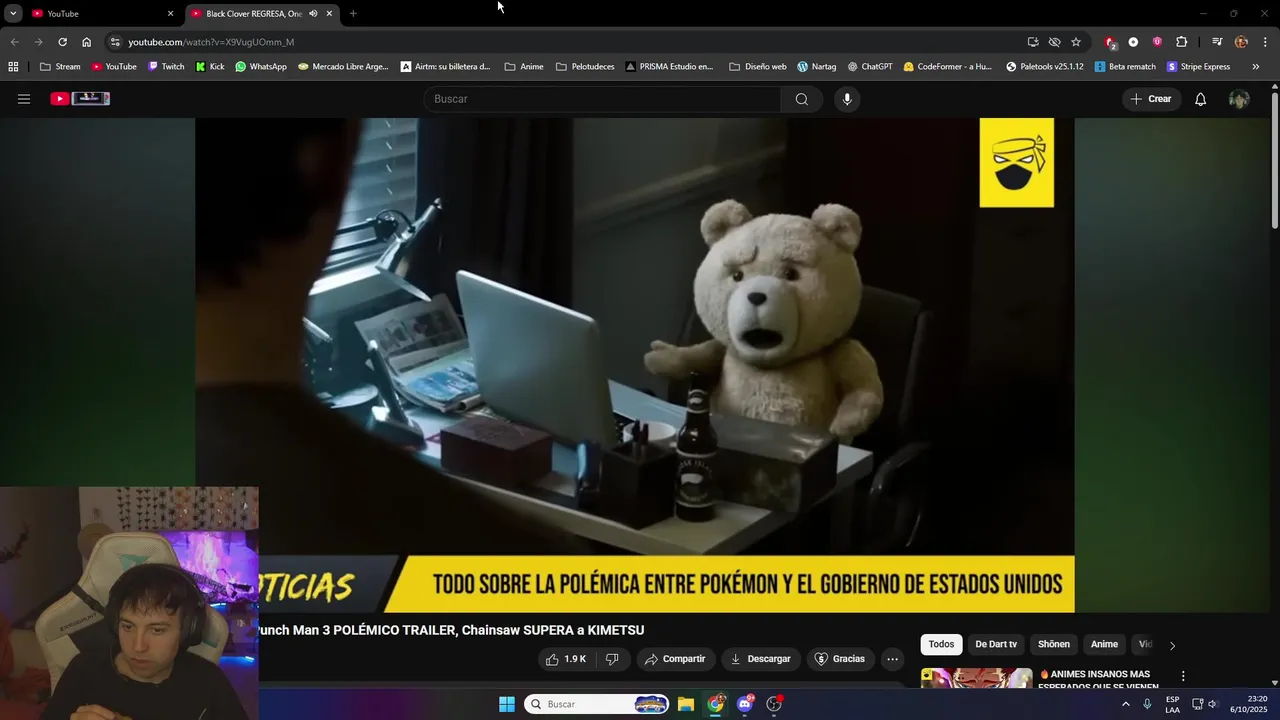Open the Pelotudeces bookmarks folder
1280x720 pixels.
pos(585,67)
